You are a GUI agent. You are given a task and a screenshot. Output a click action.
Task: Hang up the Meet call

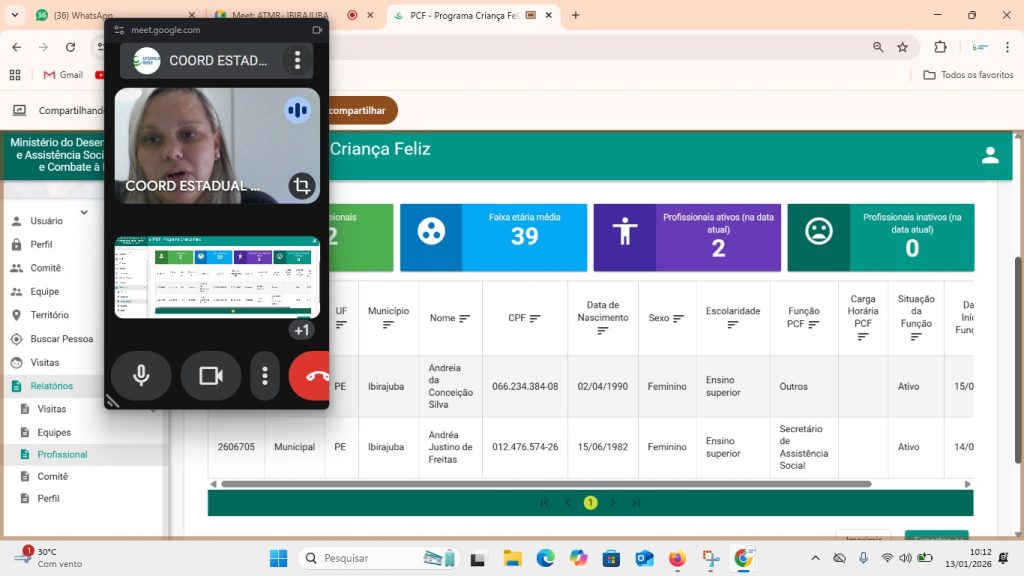point(312,376)
